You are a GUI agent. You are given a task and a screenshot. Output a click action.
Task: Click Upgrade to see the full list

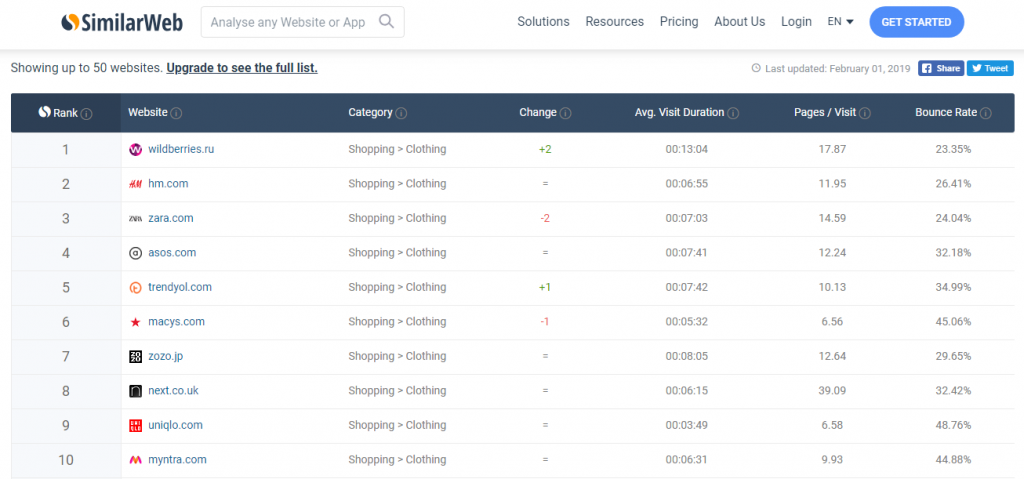(242, 68)
